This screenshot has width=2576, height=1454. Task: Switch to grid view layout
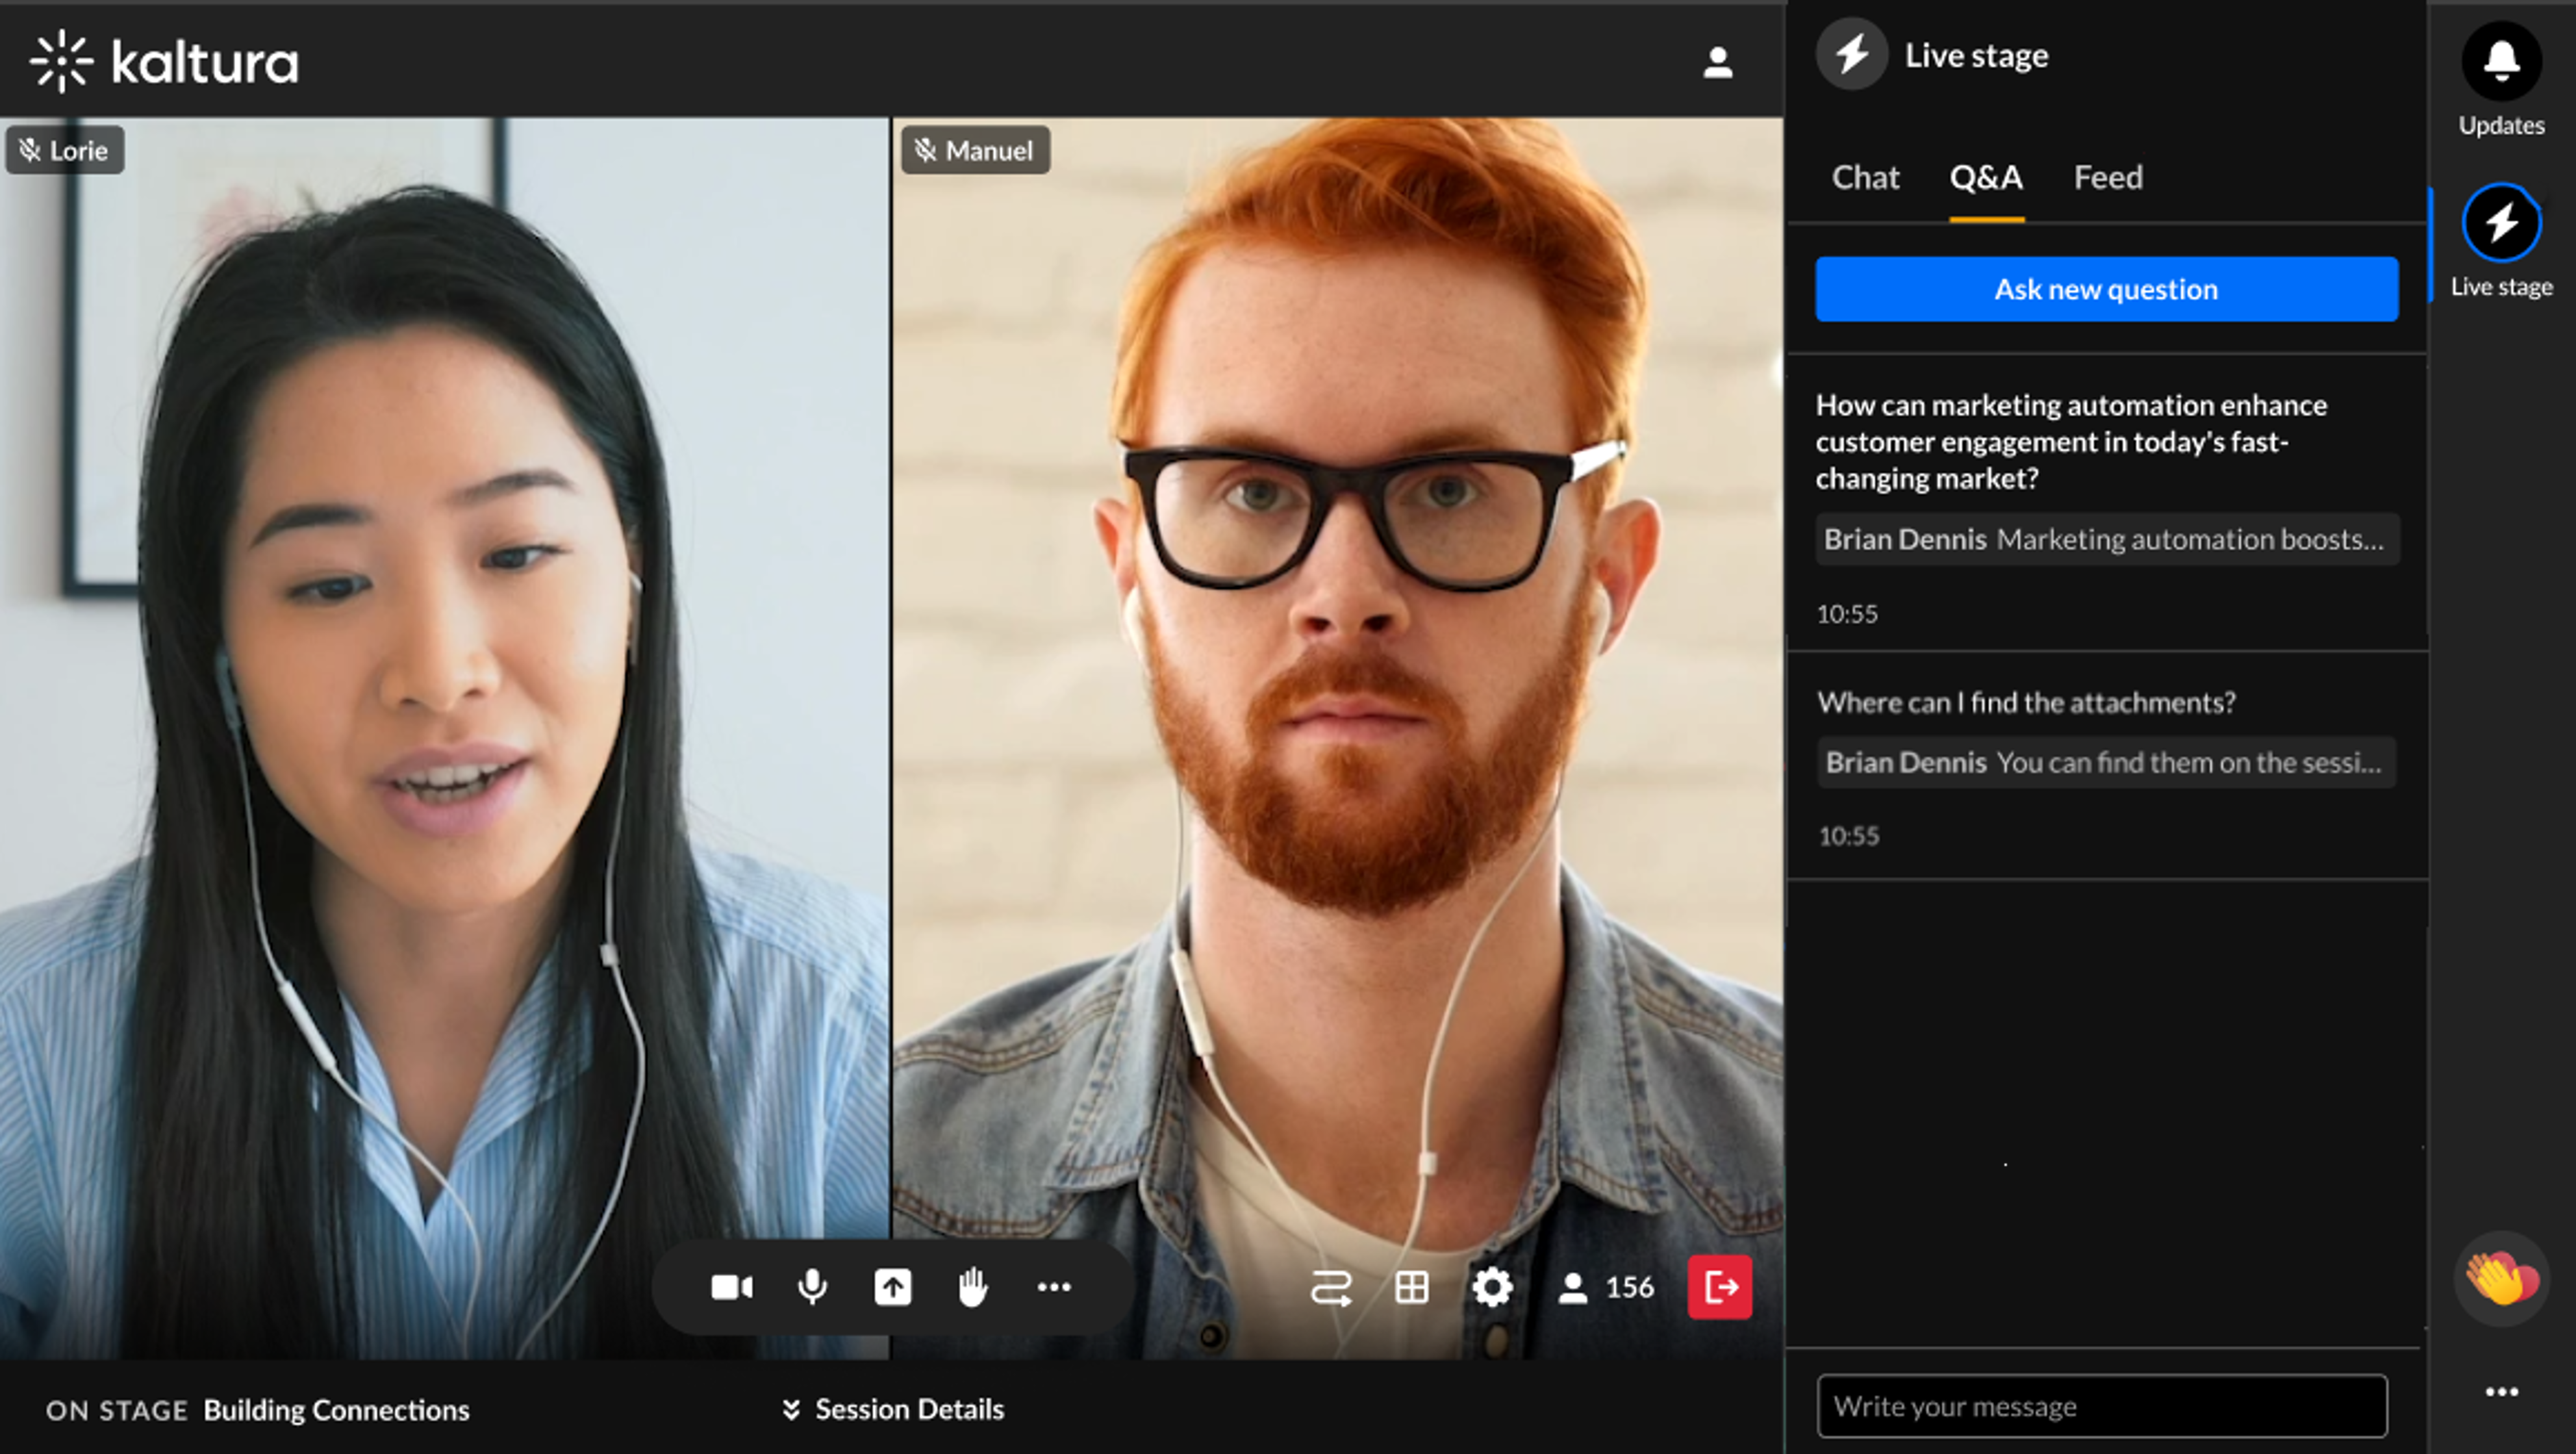click(x=1411, y=1287)
